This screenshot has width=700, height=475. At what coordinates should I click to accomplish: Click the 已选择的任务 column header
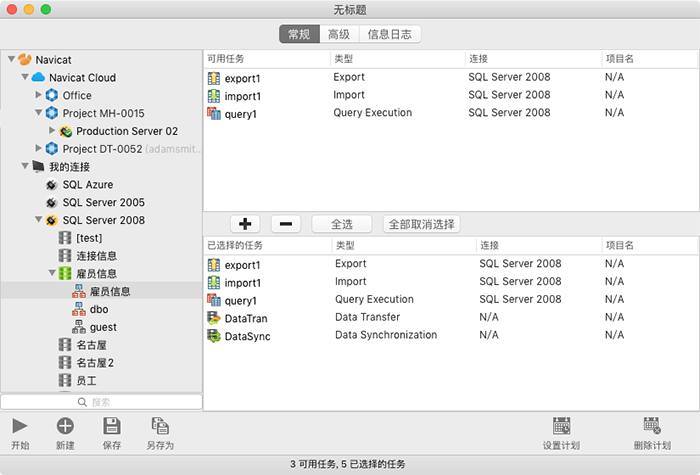268,246
